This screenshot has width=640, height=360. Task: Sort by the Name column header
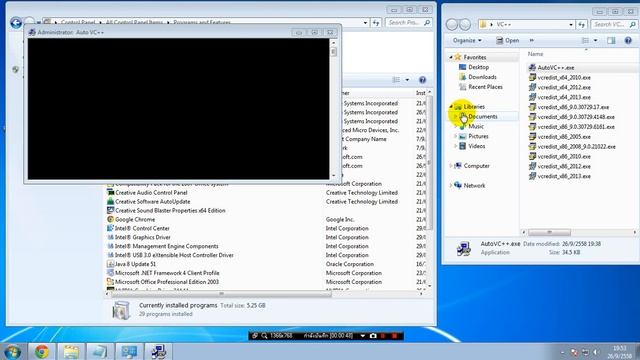pos(535,54)
